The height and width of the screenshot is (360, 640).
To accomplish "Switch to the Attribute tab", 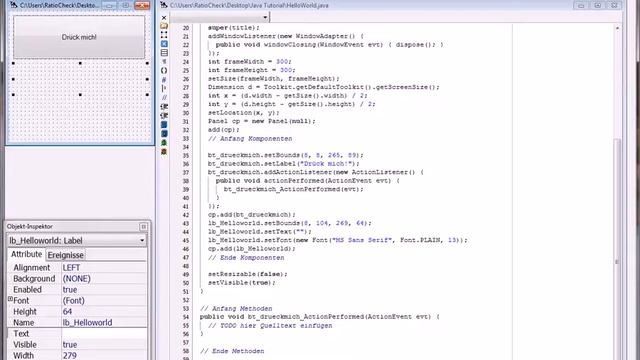I will (26, 254).
